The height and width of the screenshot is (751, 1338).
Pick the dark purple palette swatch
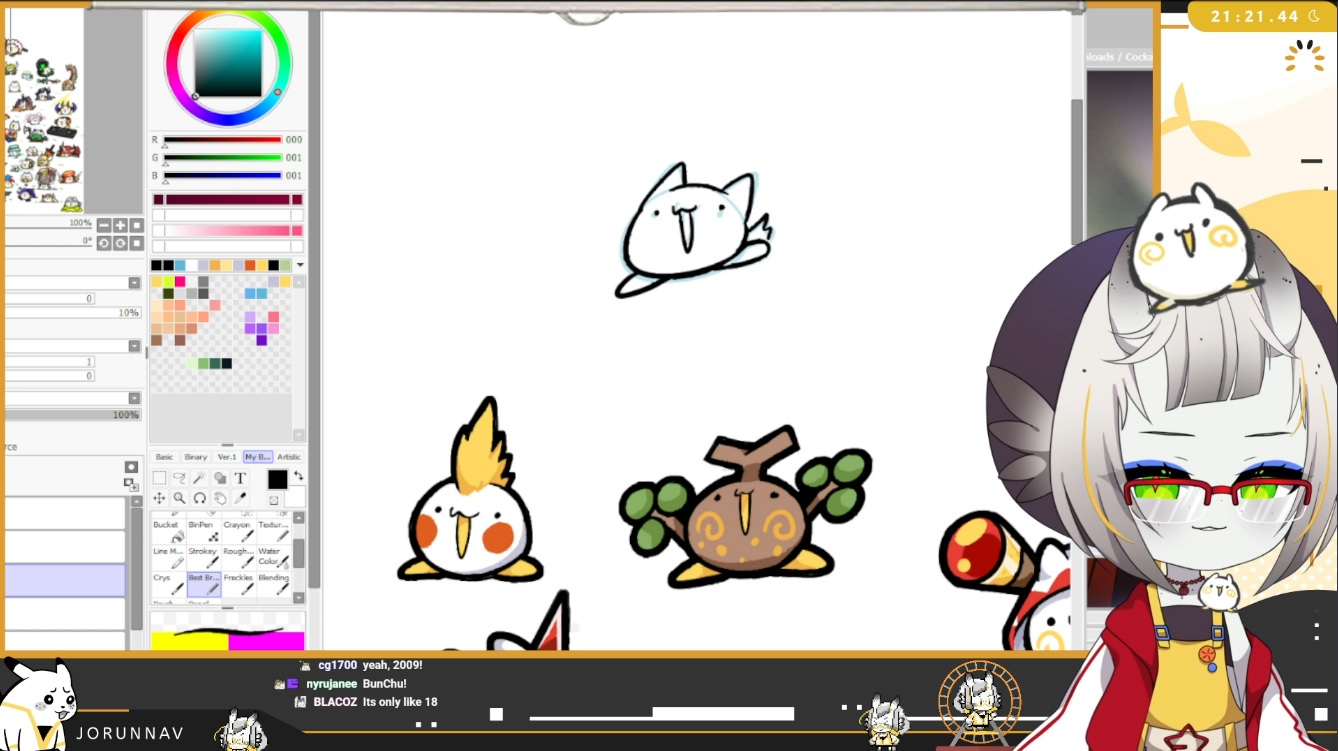(261, 340)
